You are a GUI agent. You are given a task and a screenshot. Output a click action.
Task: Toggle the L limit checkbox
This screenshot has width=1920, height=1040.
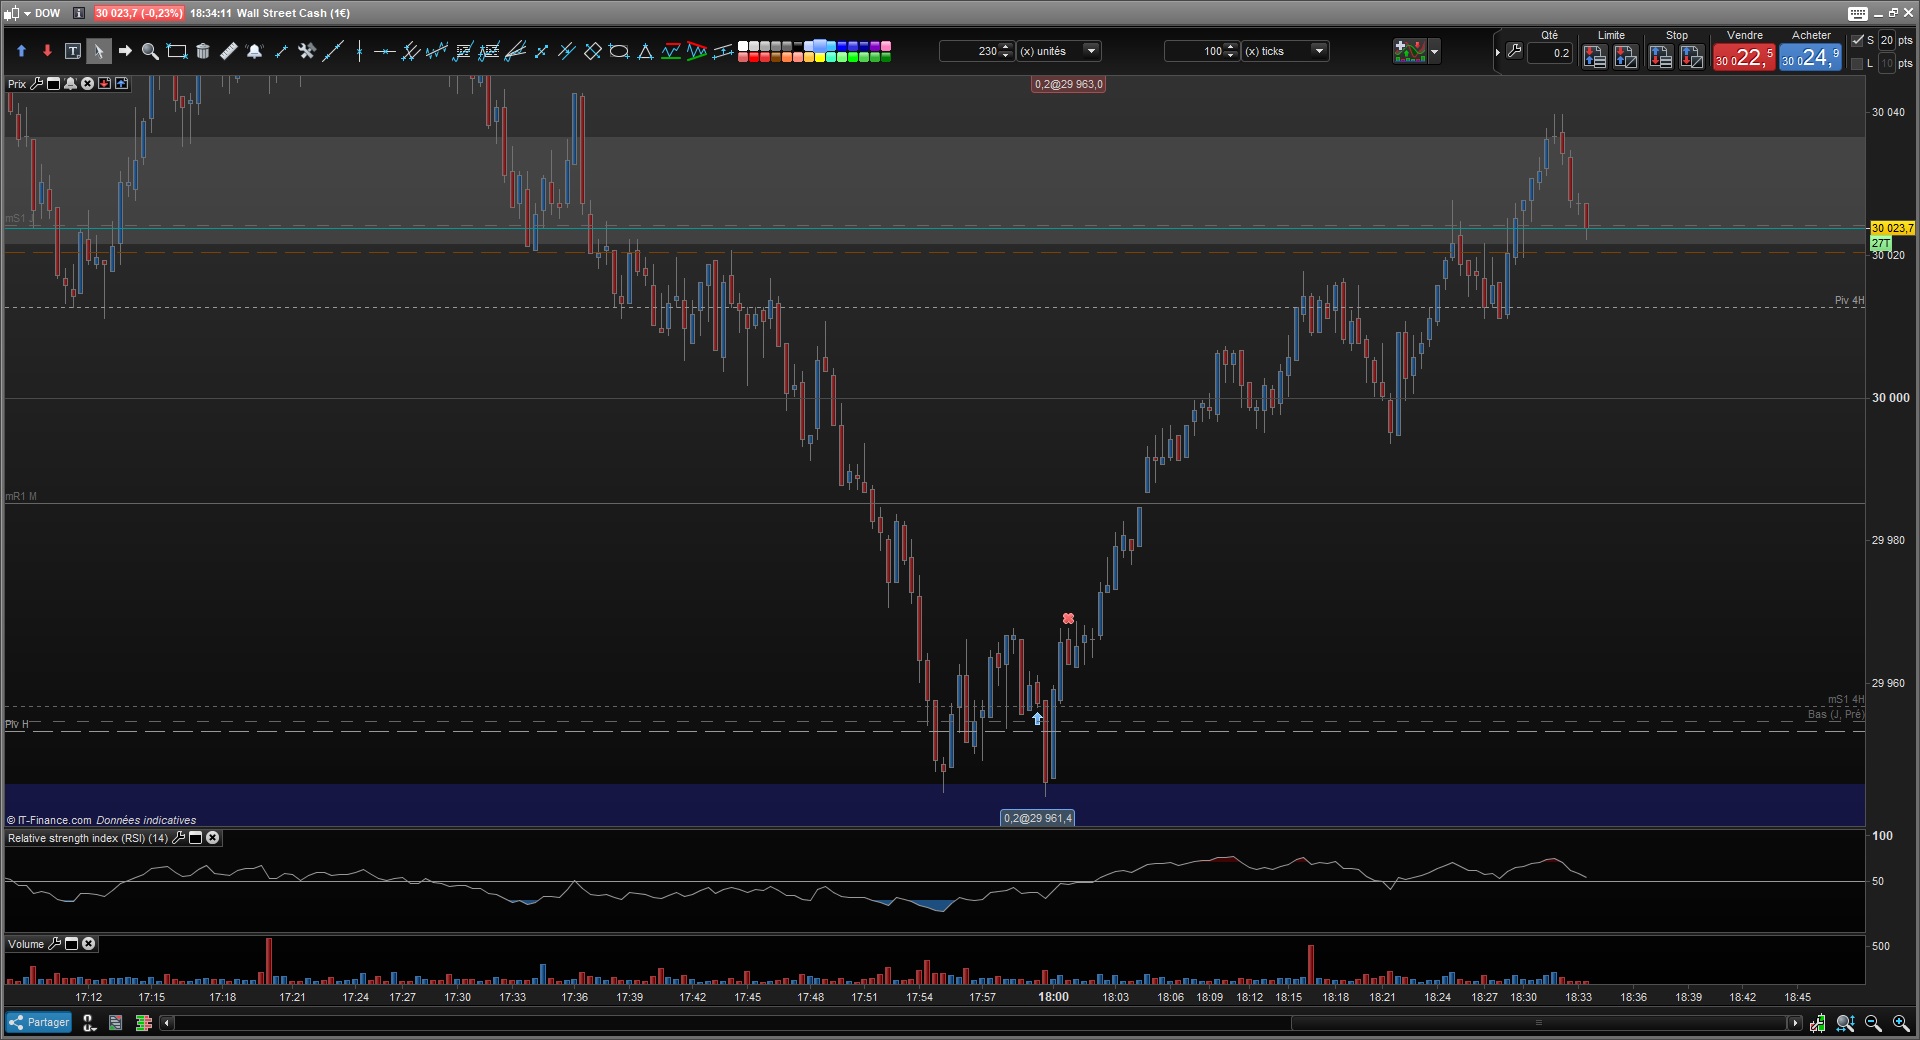1858,63
